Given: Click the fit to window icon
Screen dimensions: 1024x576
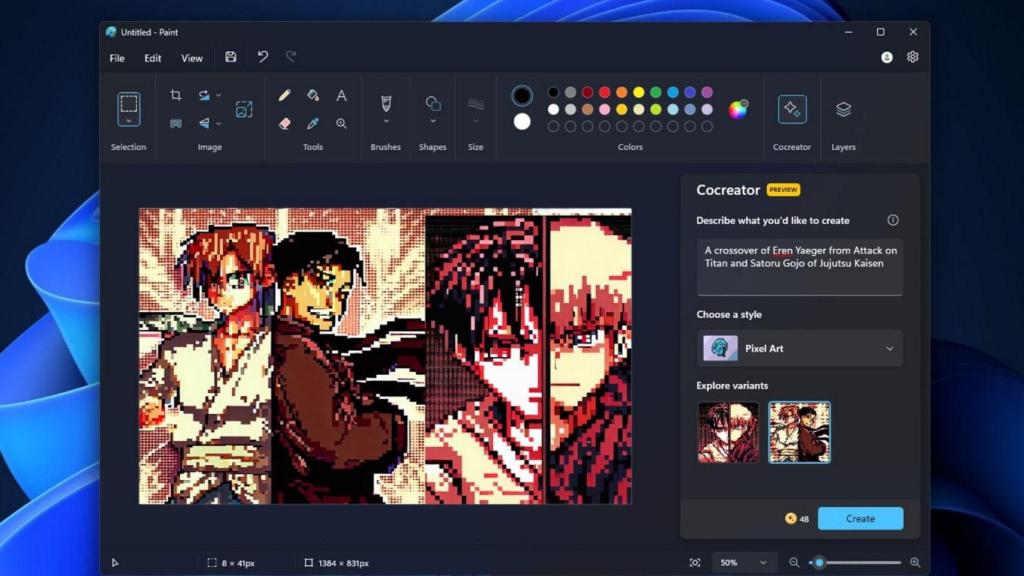Looking at the screenshot, I should [695, 562].
